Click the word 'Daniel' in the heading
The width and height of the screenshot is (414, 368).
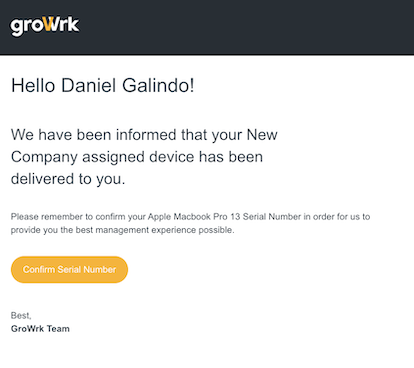point(89,85)
